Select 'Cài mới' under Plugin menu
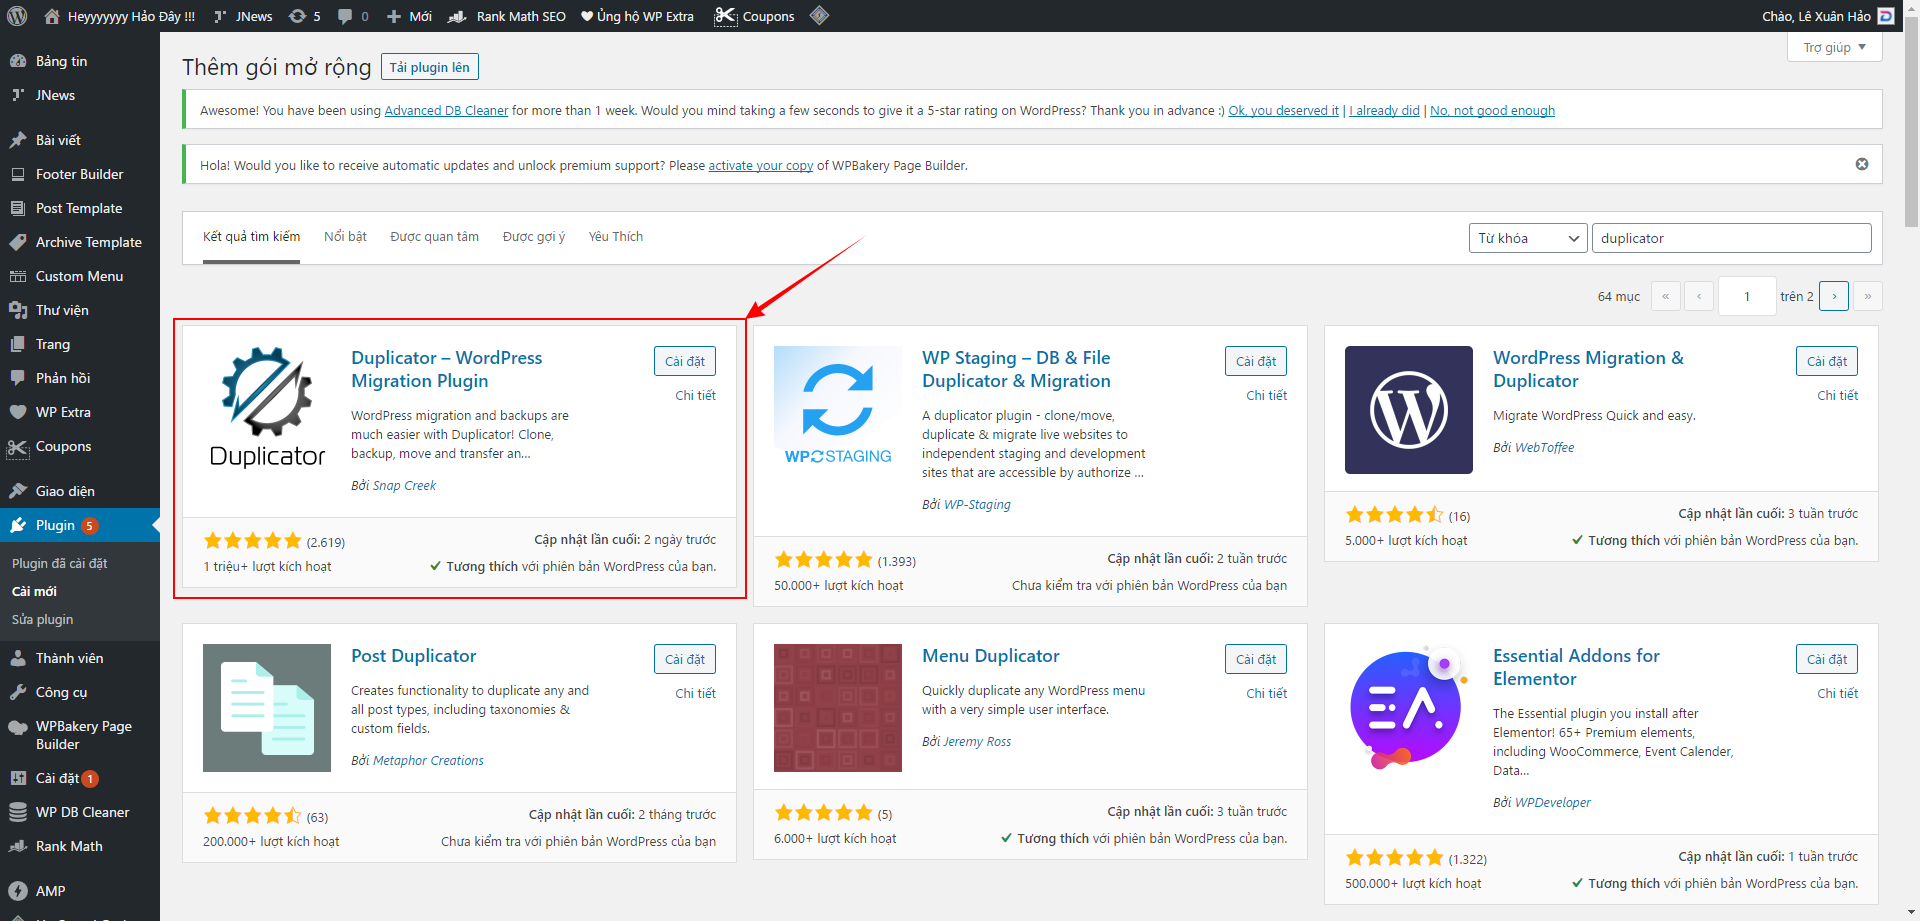The image size is (1920, 921). (x=37, y=591)
